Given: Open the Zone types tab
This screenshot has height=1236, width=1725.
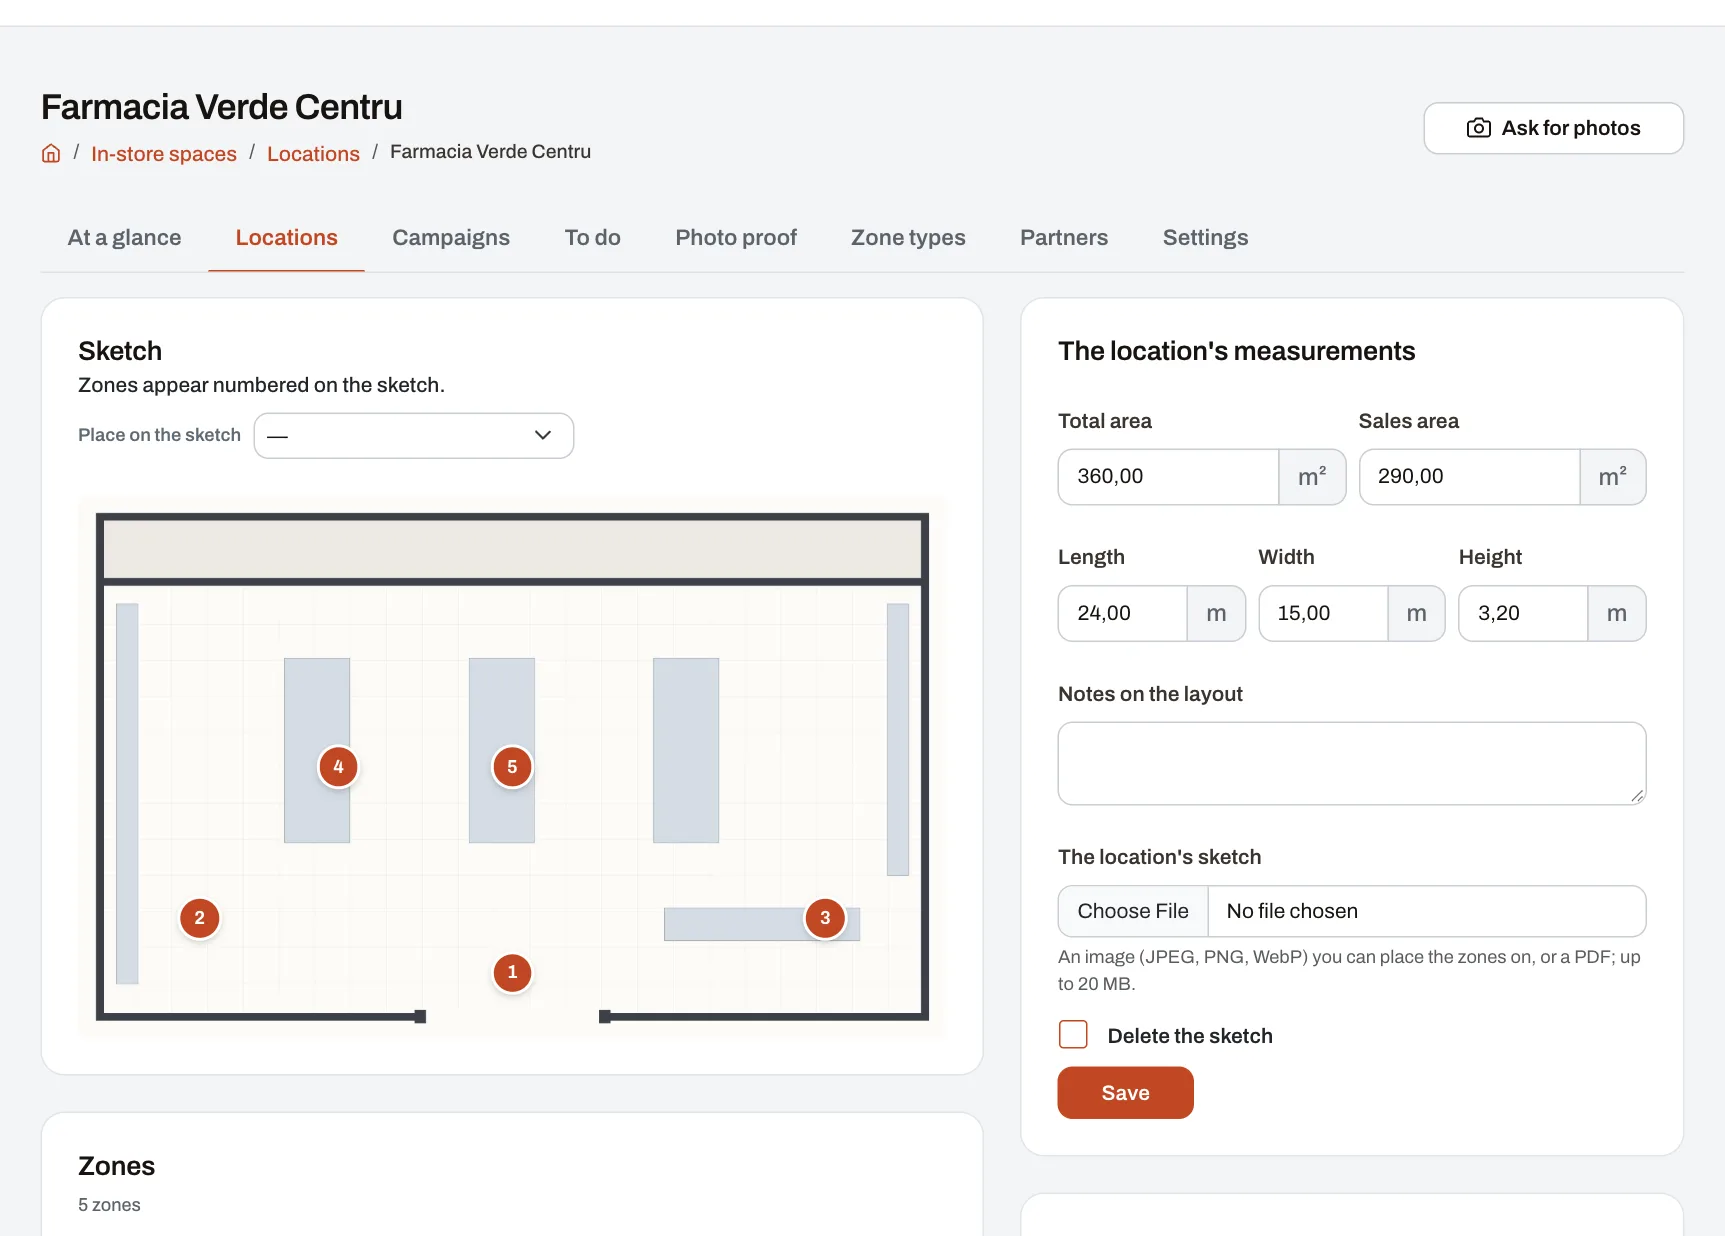Looking at the screenshot, I should coord(908,238).
